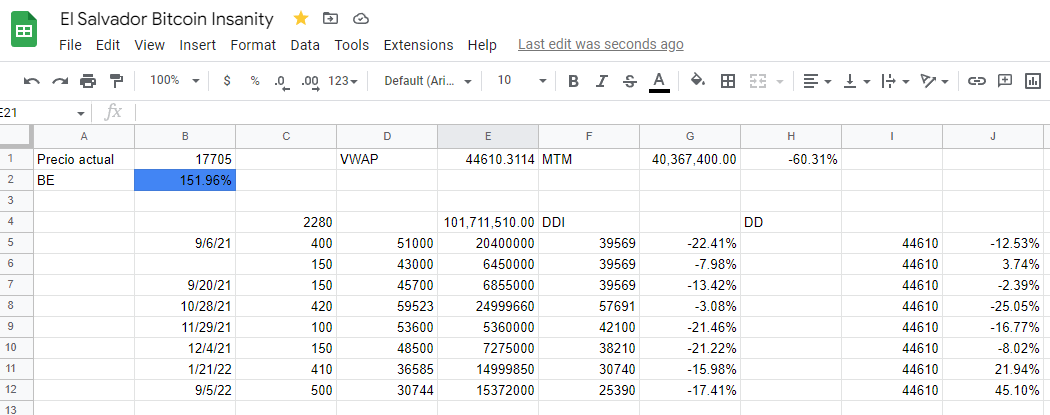
Task: Click the Move to folder icon
Action: pyautogui.click(x=330, y=19)
